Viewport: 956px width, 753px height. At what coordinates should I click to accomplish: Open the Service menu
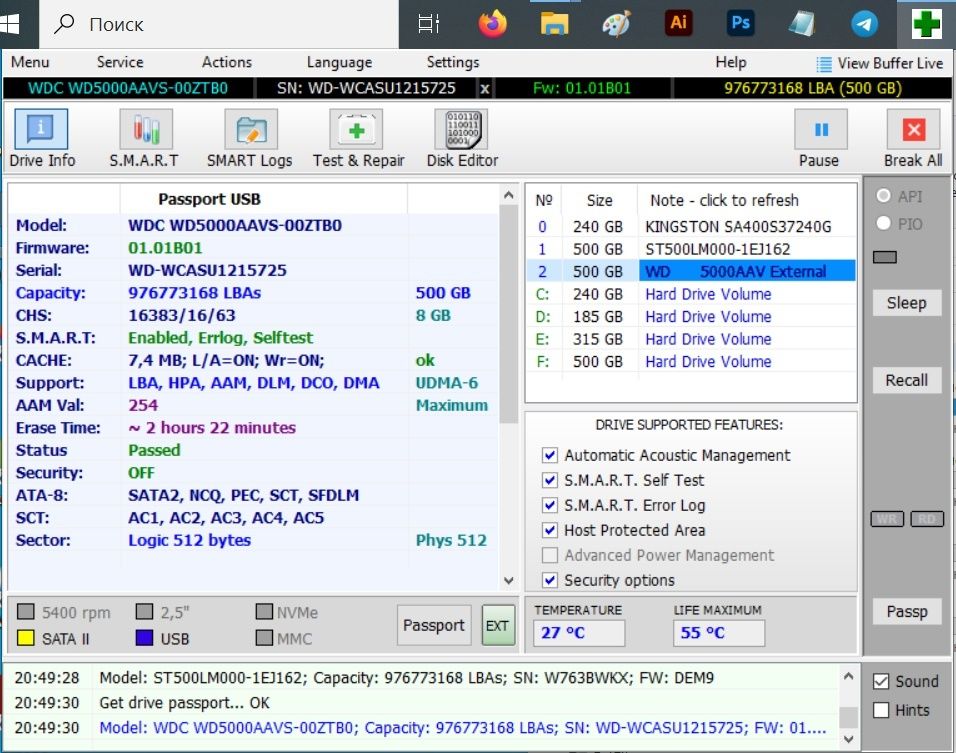click(x=120, y=62)
